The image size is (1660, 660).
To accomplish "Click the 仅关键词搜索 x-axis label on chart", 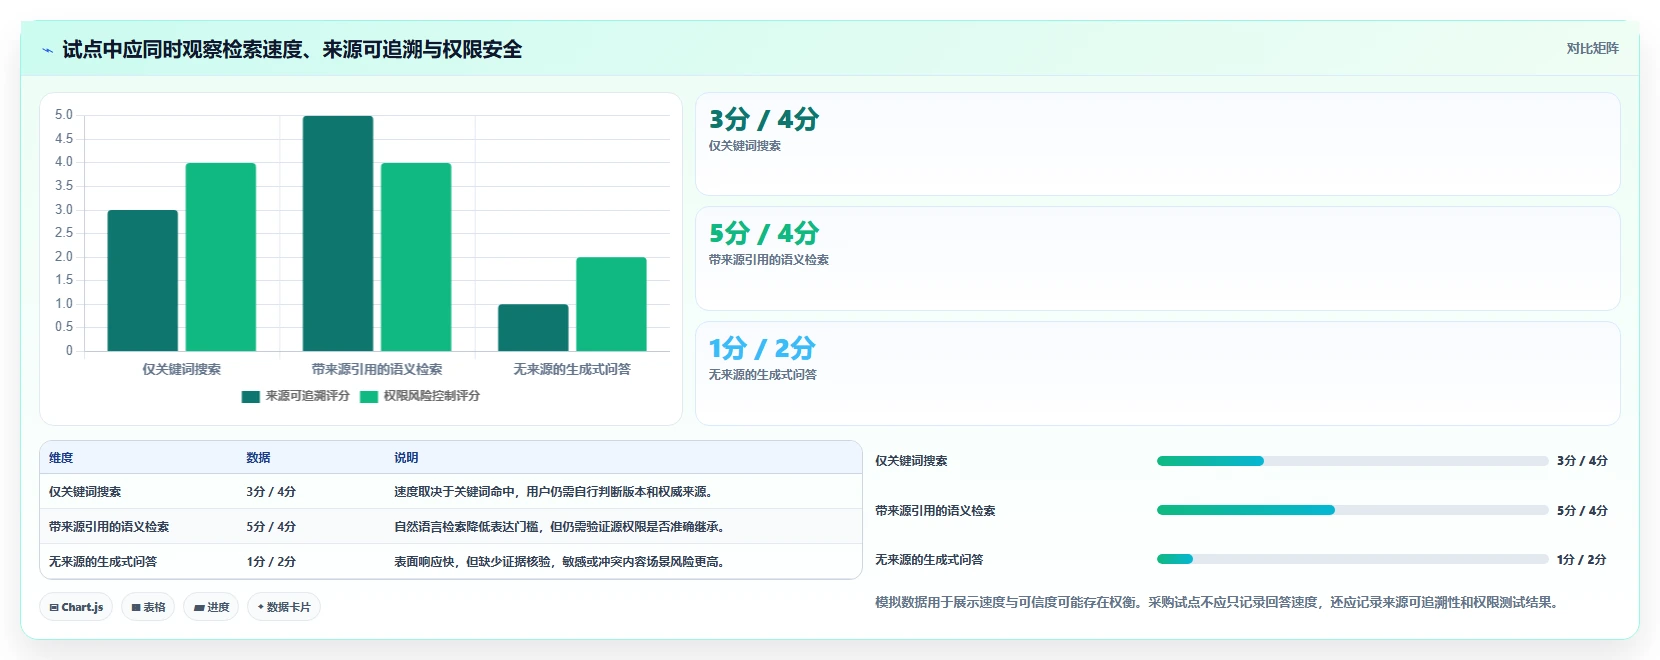I will click(181, 369).
